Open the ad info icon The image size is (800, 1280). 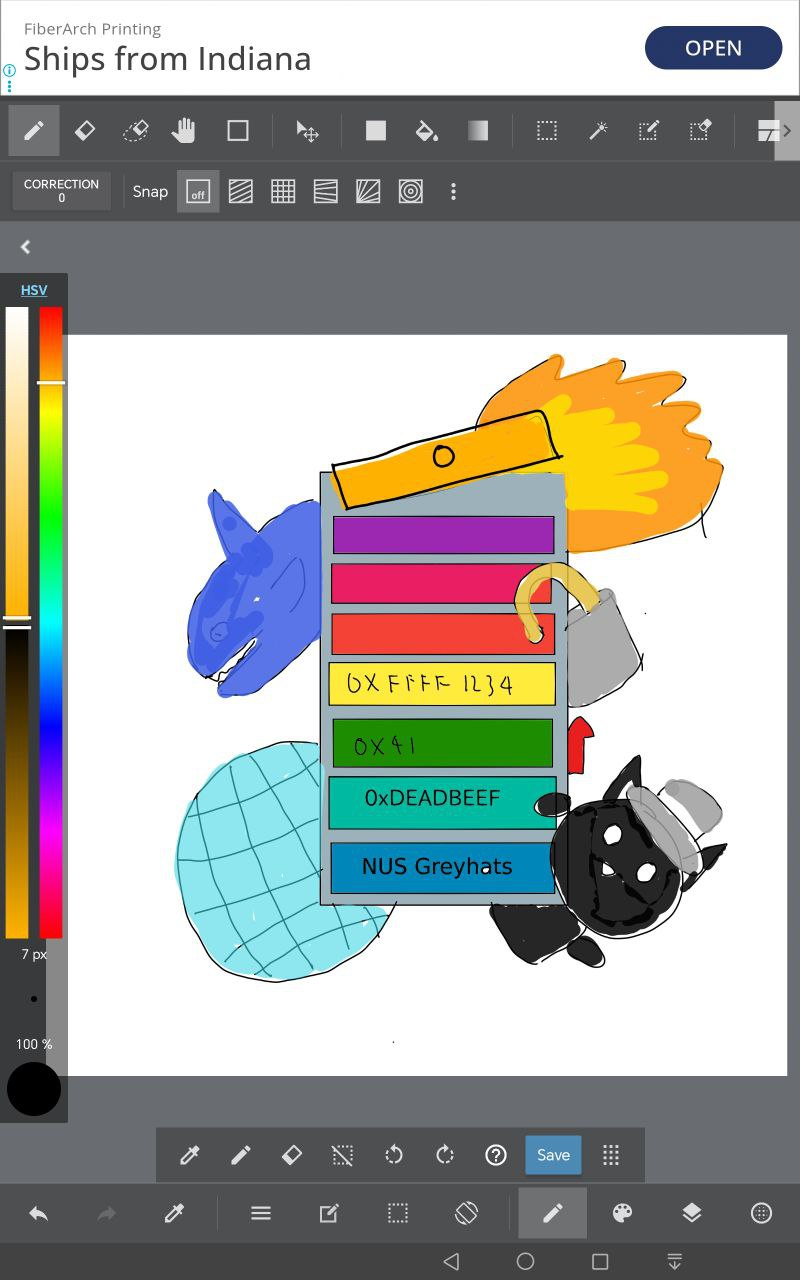point(9,71)
